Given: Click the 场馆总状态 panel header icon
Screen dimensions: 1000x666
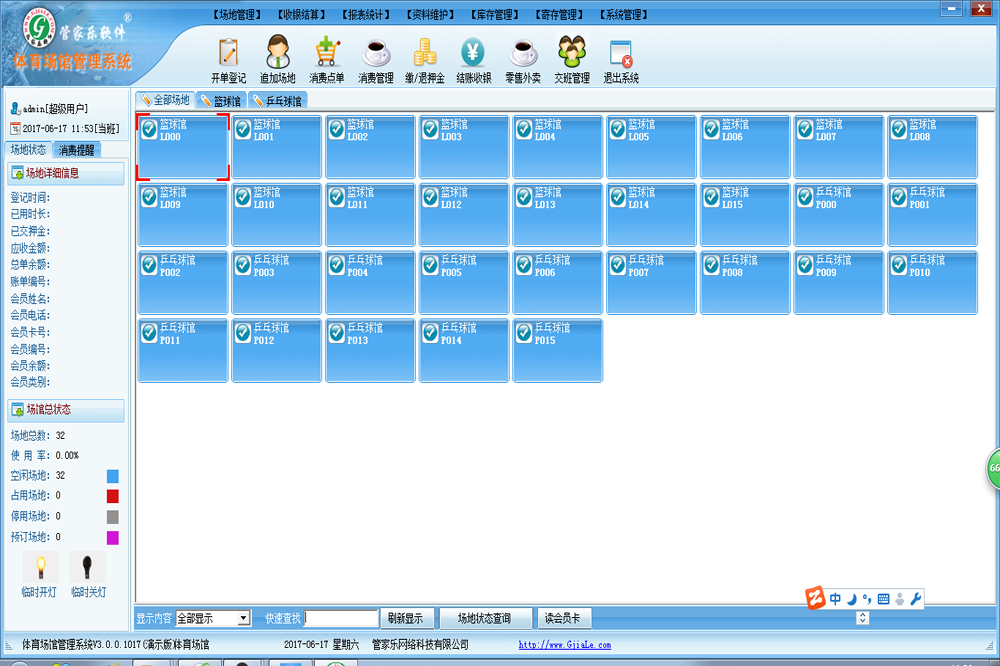Looking at the screenshot, I should [x=18, y=410].
